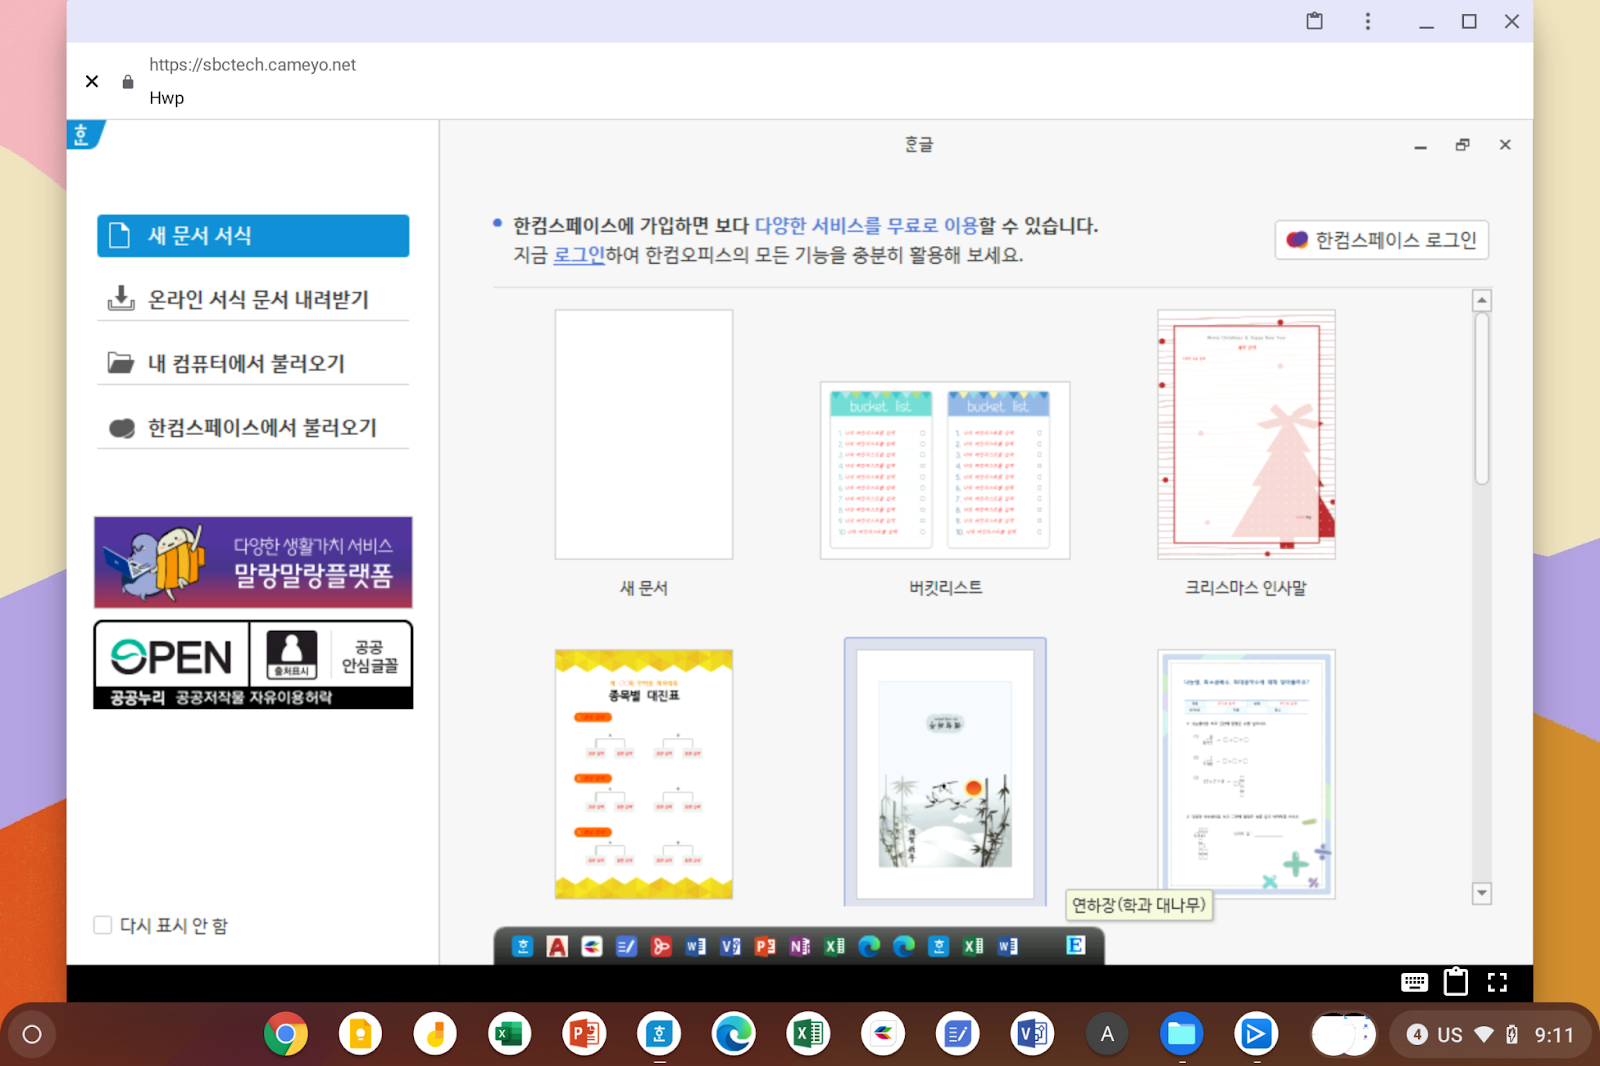The width and height of the screenshot is (1600, 1066).
Task: Launch AutoCAD from the inner app dock
Action: [557, 946]
